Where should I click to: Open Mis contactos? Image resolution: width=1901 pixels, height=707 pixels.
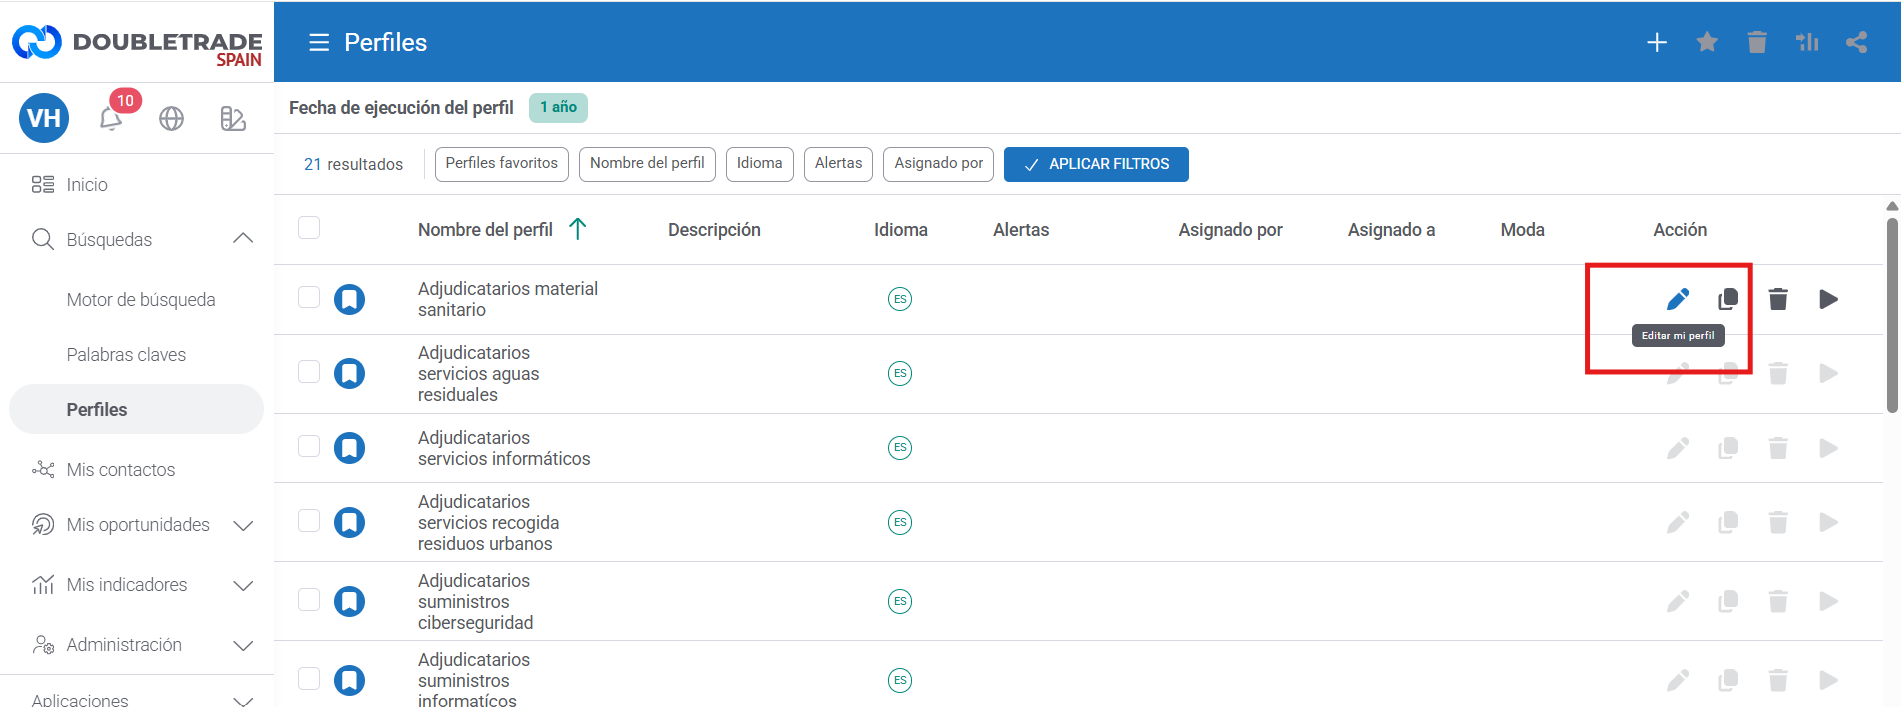click(x=121, y=470)
